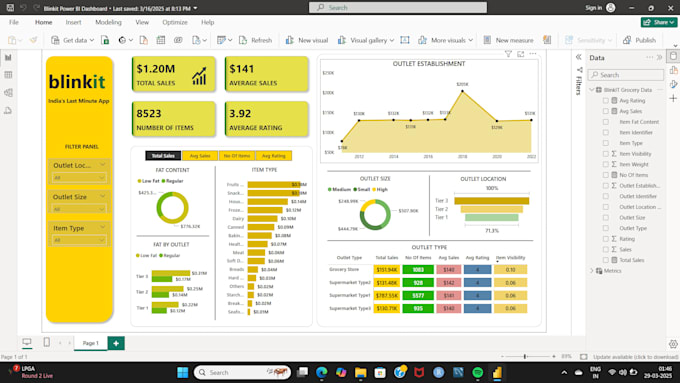The height and width of the screenshot is (383, 680).
Task: Click Focus mode icon above Outlet Establishment chart
Action: point(520,54)
